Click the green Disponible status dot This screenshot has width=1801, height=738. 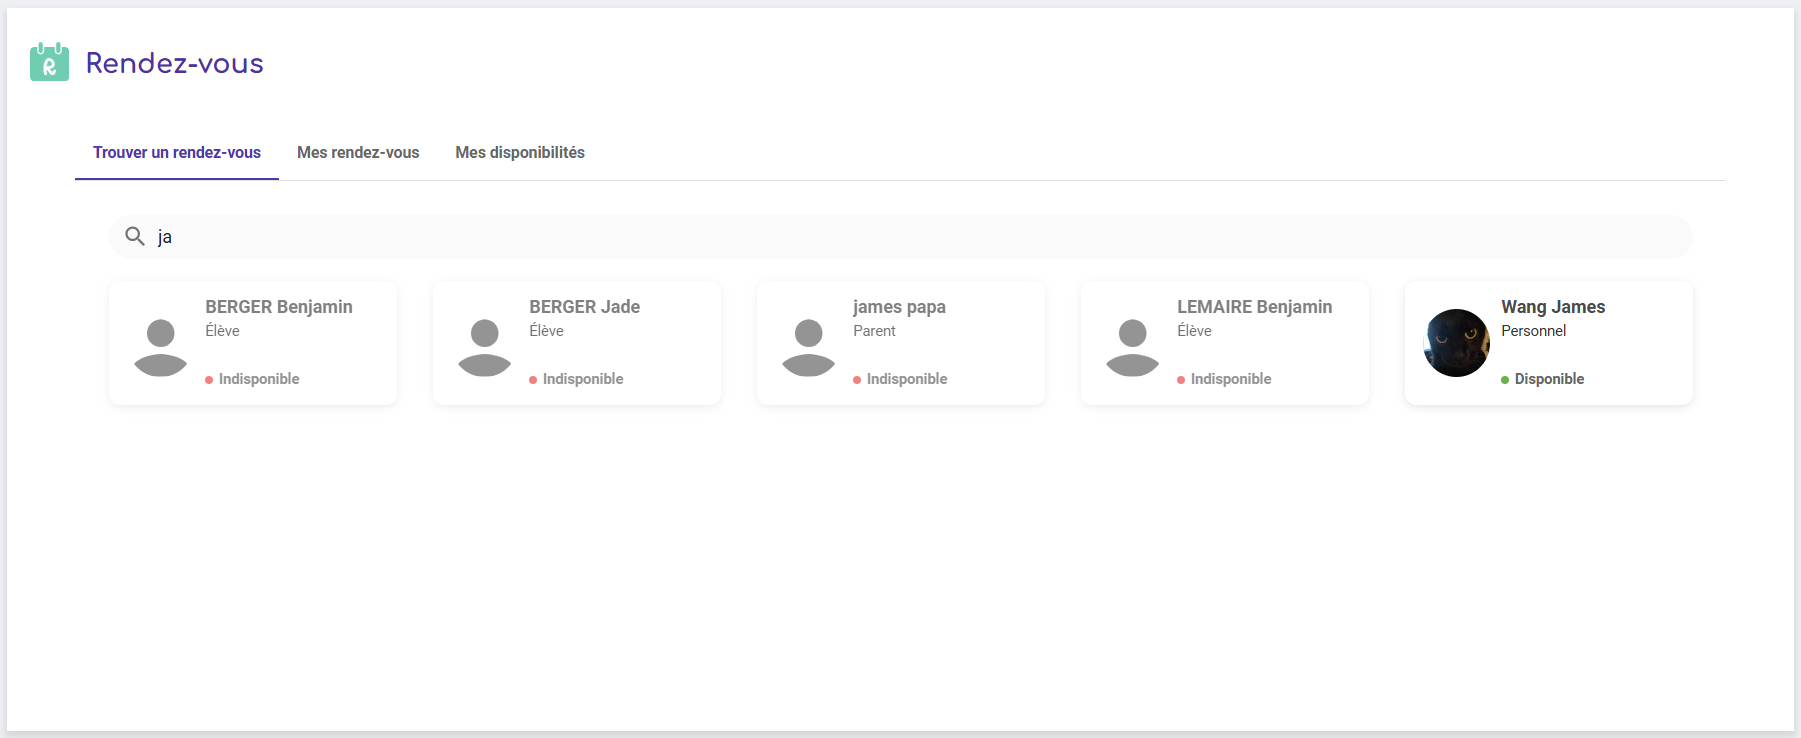coord(1505,380)
